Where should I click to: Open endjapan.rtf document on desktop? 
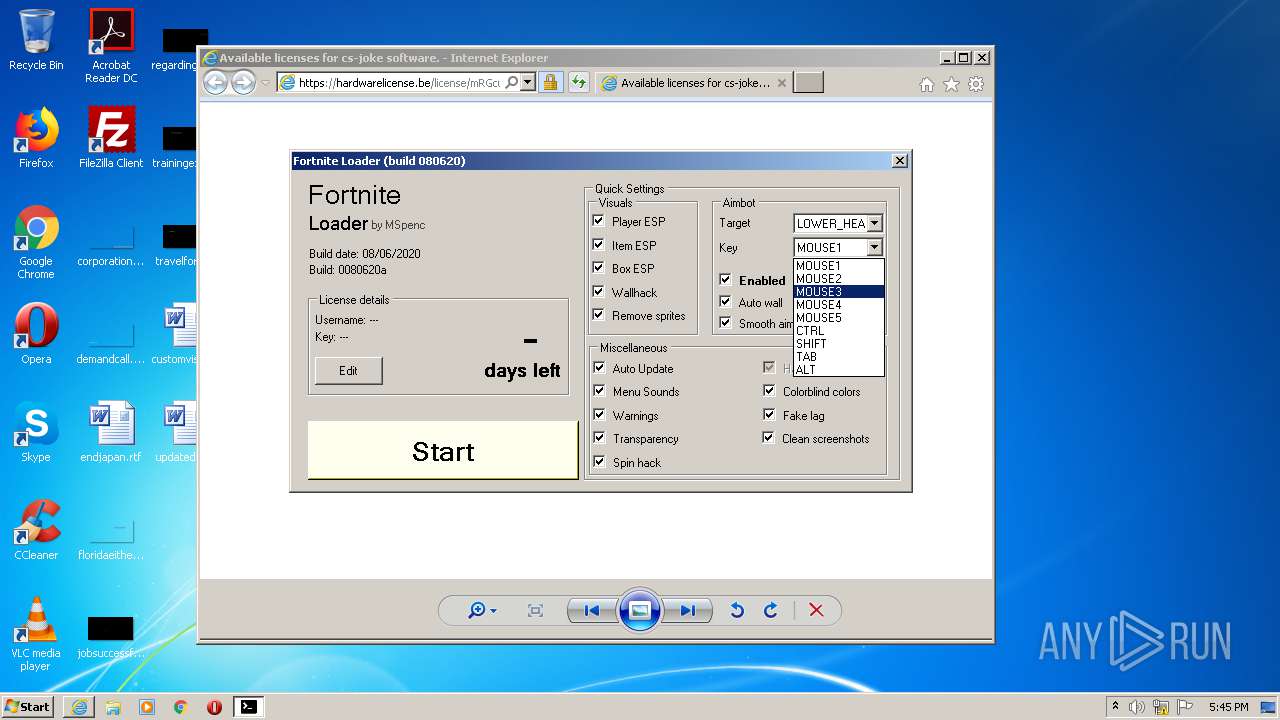point(111,432)
